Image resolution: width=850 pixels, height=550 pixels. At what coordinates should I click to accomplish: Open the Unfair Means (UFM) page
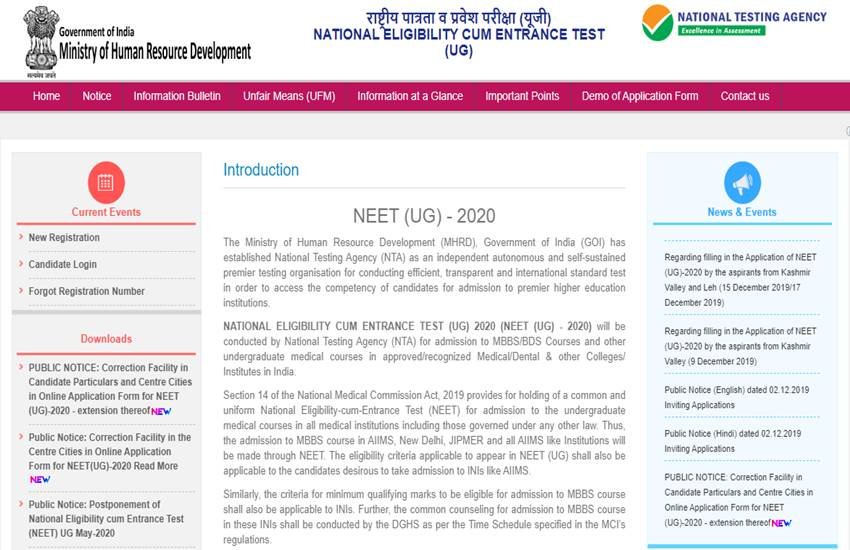pyautogui.click(x=289, y=96)
